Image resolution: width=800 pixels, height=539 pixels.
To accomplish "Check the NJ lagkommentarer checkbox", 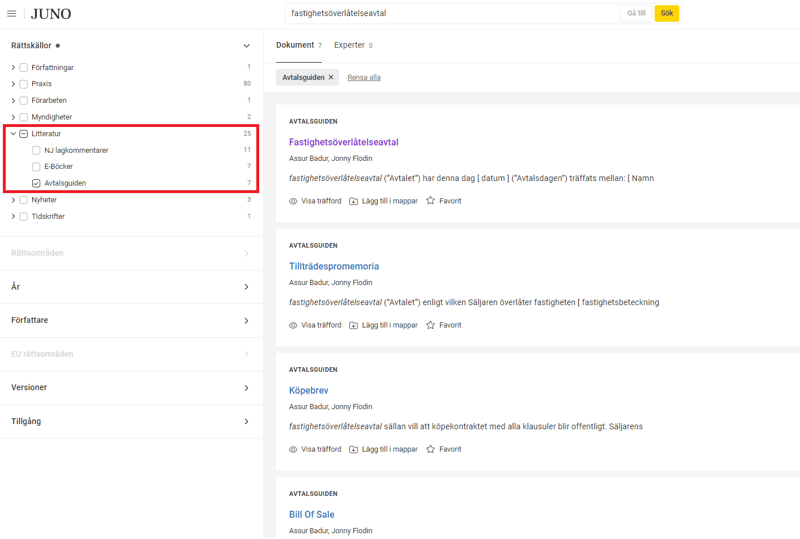I will tap(36, 150).
